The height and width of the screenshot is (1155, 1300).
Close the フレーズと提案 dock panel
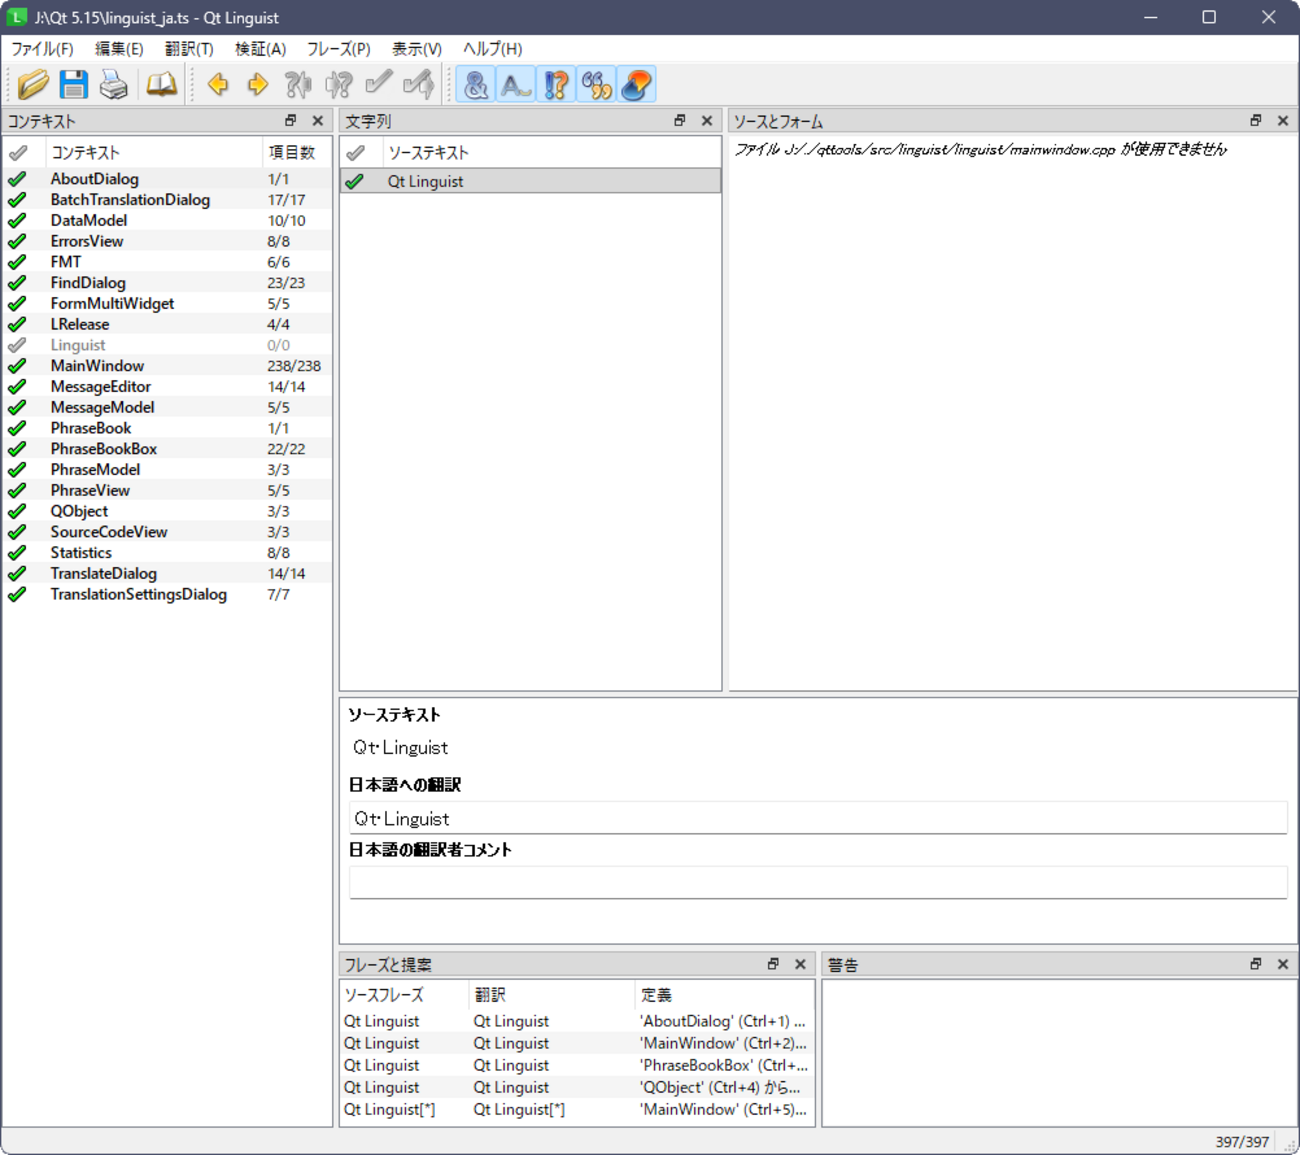pyautogui.click(x=800, y=964)
